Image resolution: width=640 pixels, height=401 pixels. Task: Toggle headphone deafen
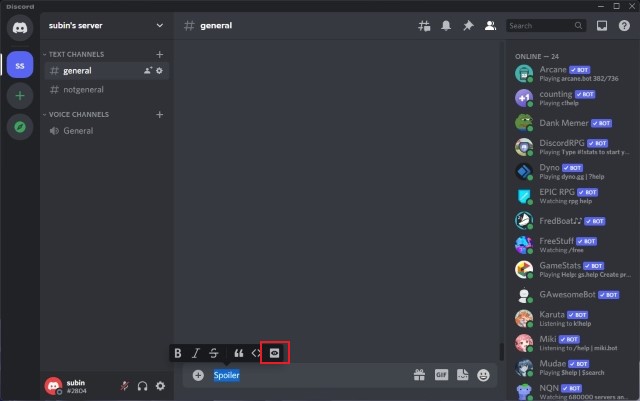click(142, 386)
